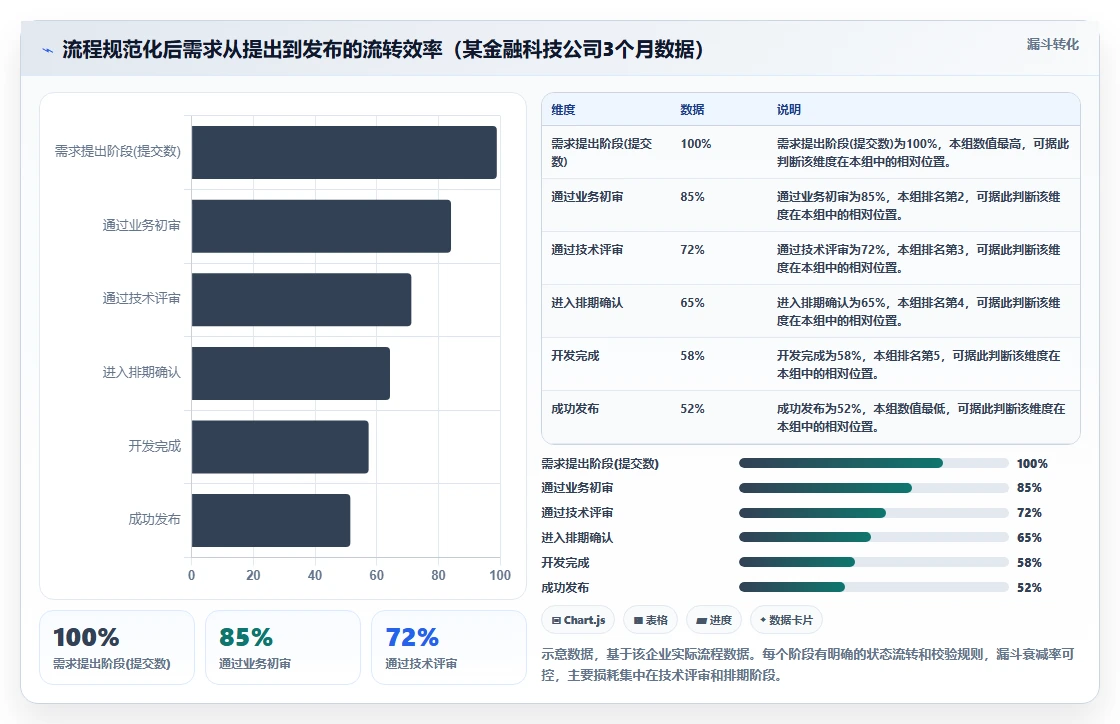Click the footnote starting with 示意数据
1120x724 pixels.
click(x=808, y=665)
